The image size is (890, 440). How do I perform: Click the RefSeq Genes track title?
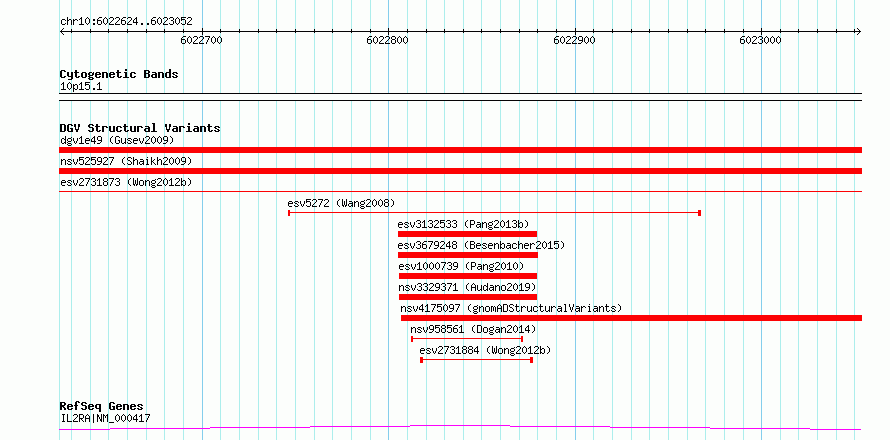pyautogui.click(x=102, y=407)
